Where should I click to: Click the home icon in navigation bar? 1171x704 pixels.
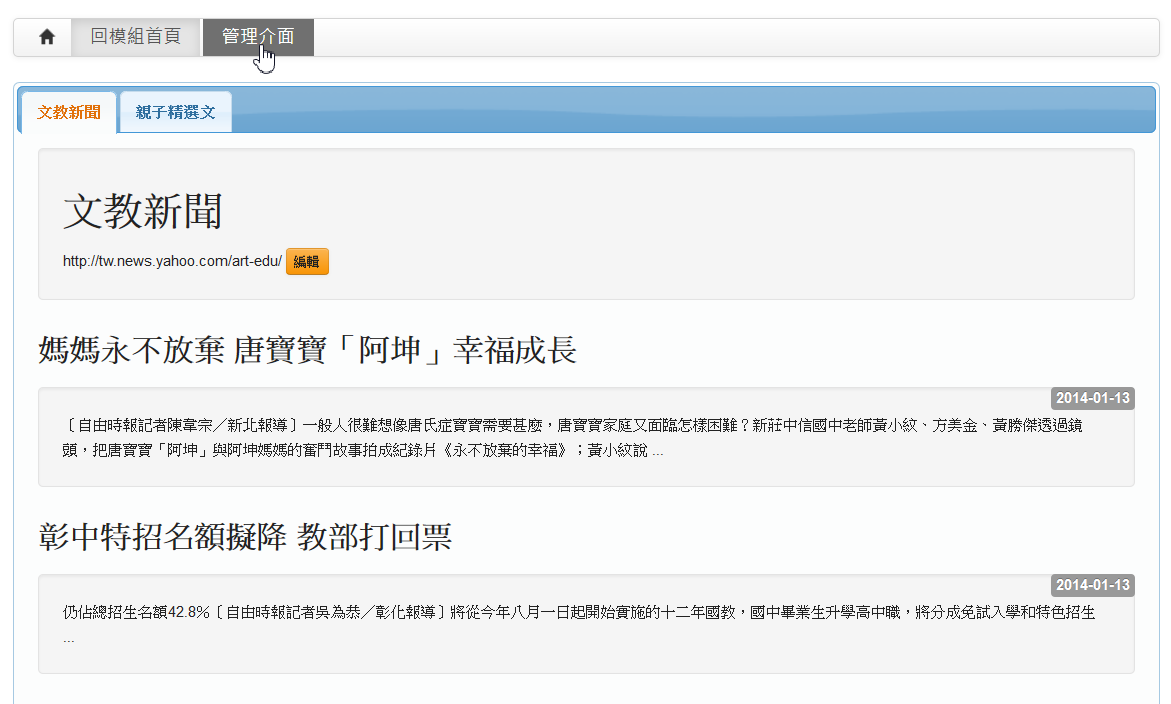46,37
